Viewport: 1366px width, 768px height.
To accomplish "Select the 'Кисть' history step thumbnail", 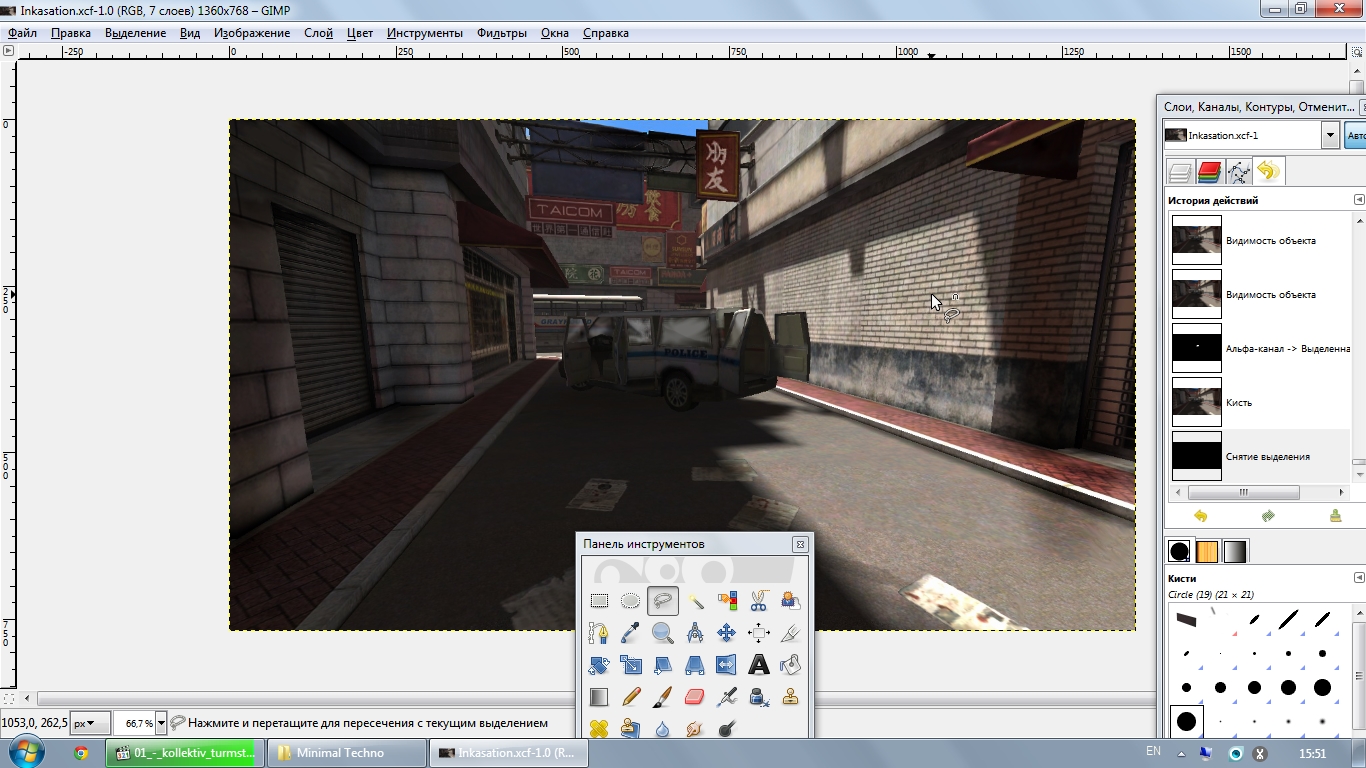I will pos(1197,402).
